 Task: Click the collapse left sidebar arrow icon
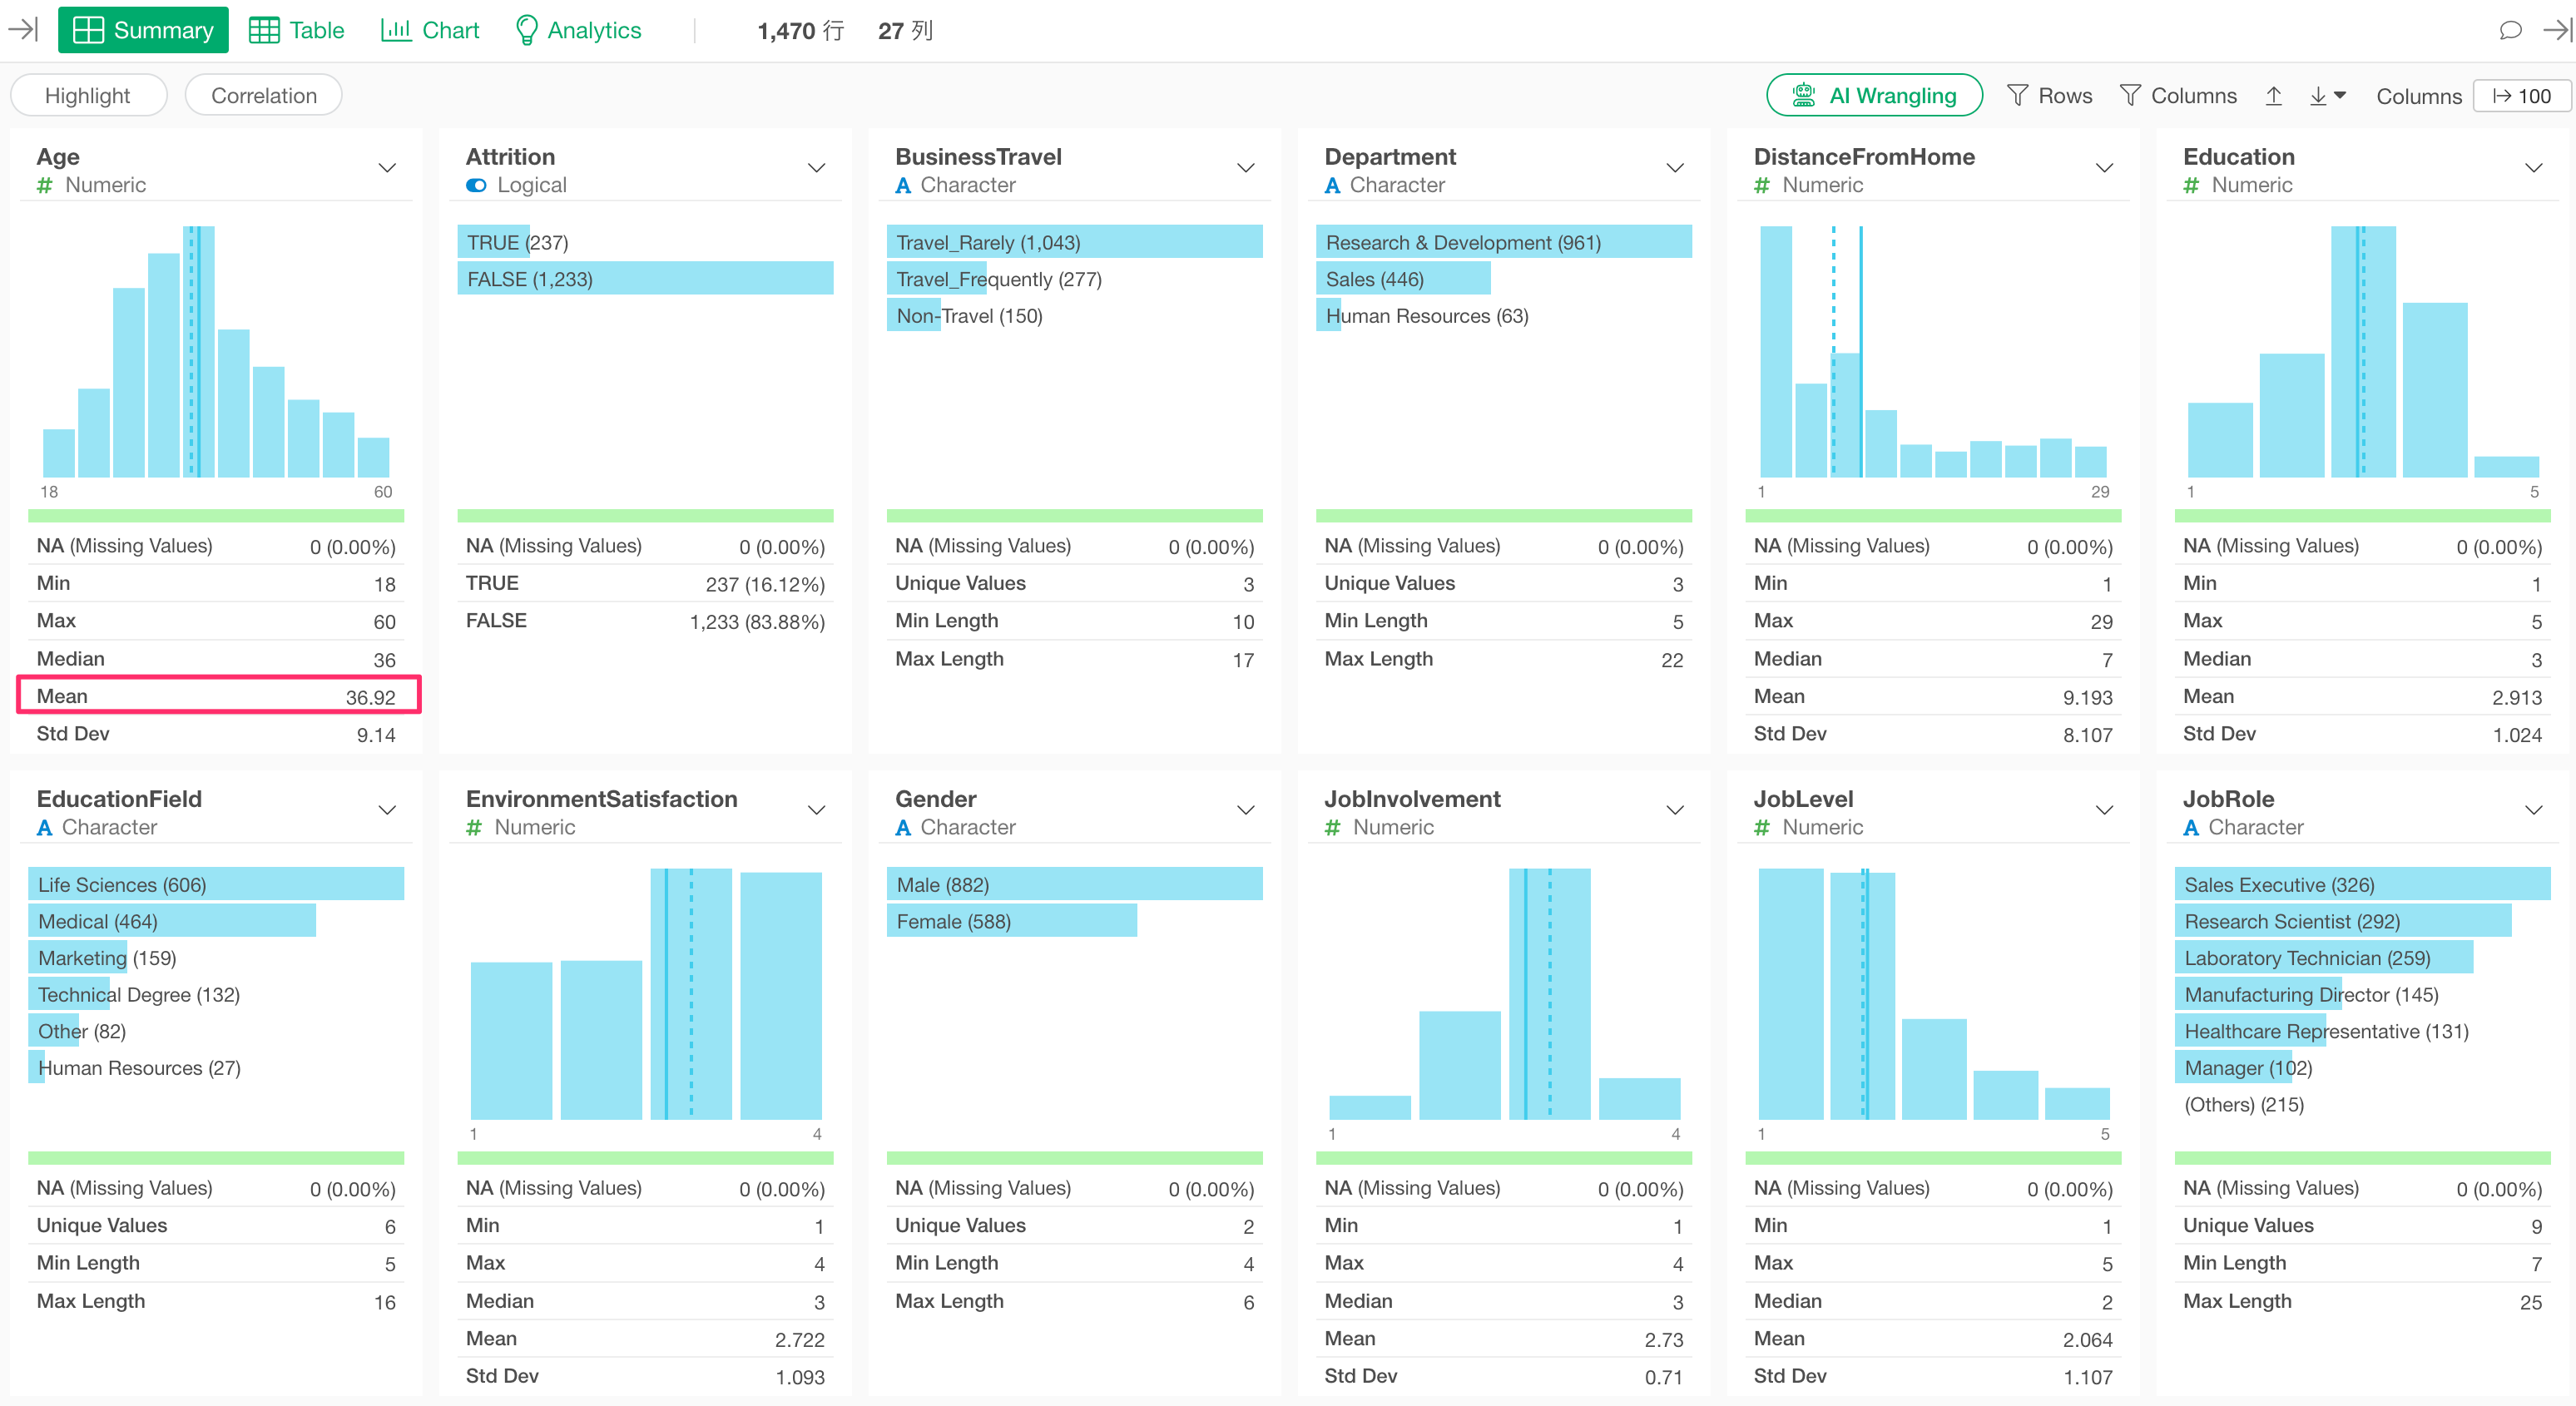coord(22,30)
